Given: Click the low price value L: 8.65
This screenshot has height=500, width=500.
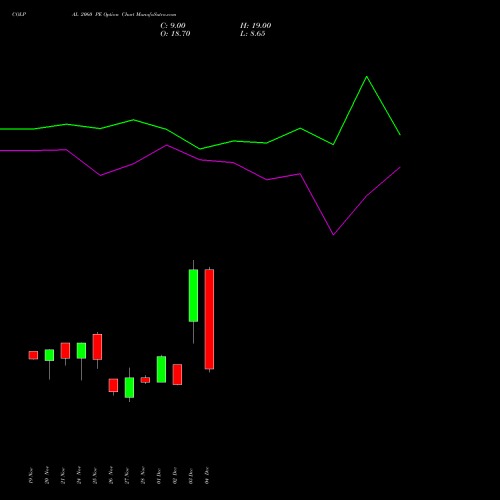Looking at the screenshot, I should (x=253, y=34).
